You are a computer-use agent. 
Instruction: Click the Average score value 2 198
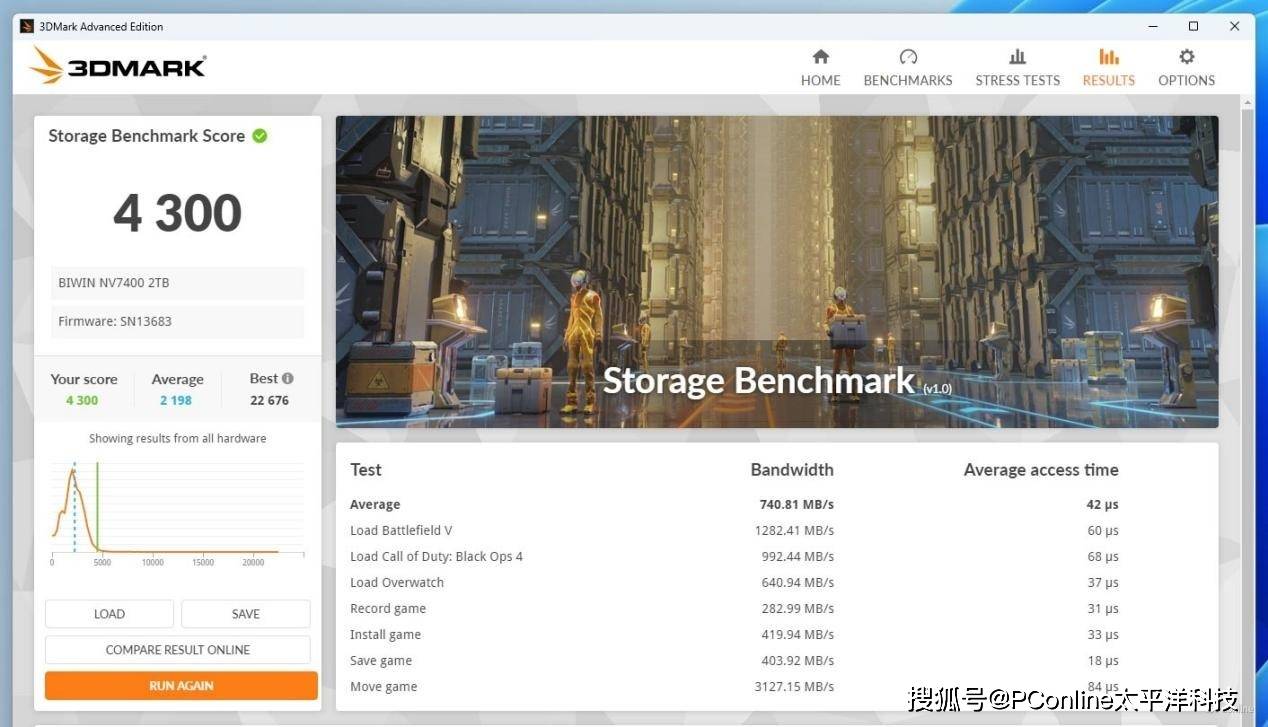click(x=176, y=400)
